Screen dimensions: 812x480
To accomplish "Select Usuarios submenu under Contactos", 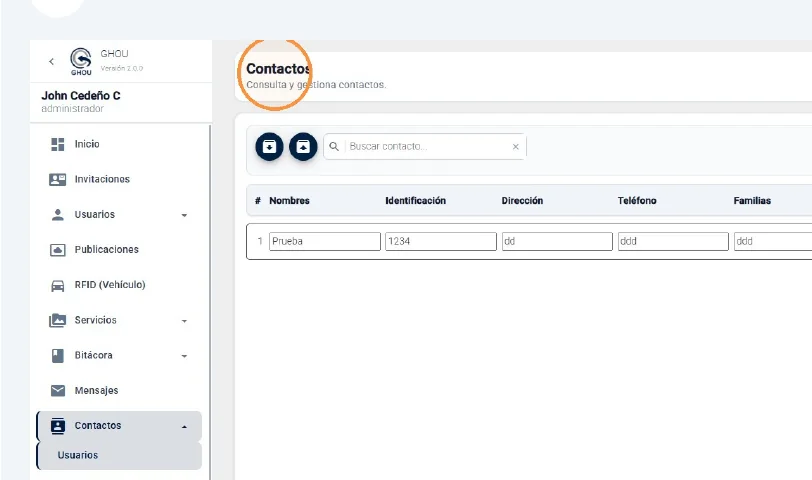I will pyautogui.click(x=119, y=456).
